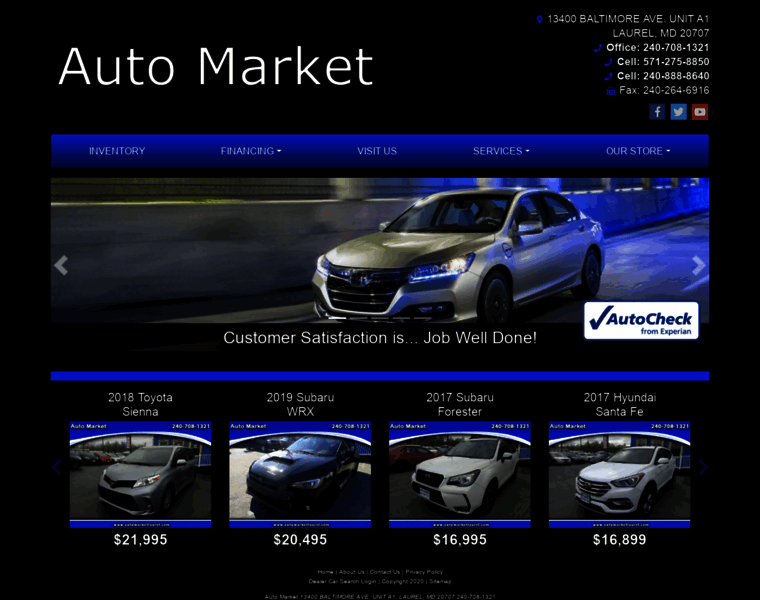Expand the Services dropdown menu

point(501,151)
